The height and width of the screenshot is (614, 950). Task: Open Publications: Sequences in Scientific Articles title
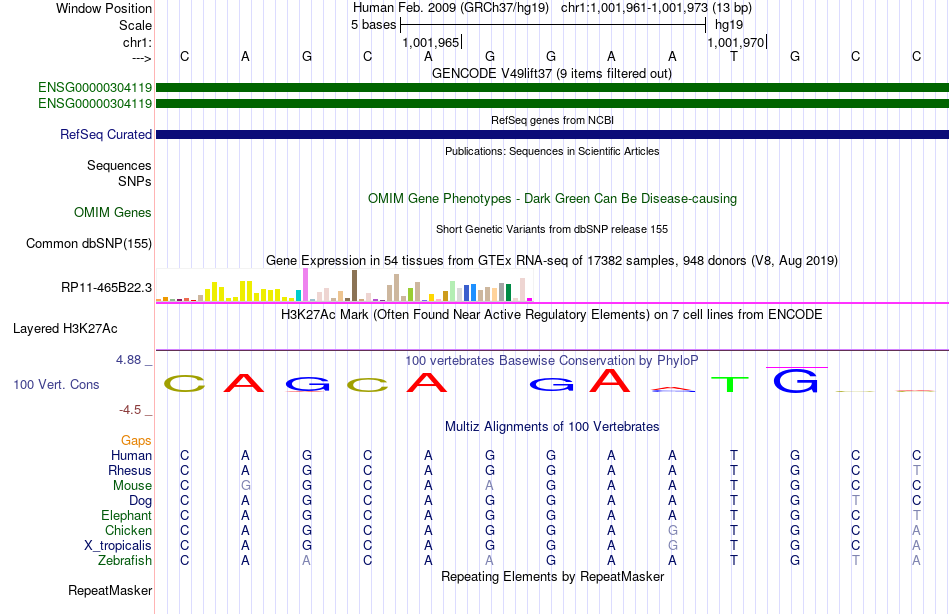point(552,151)
